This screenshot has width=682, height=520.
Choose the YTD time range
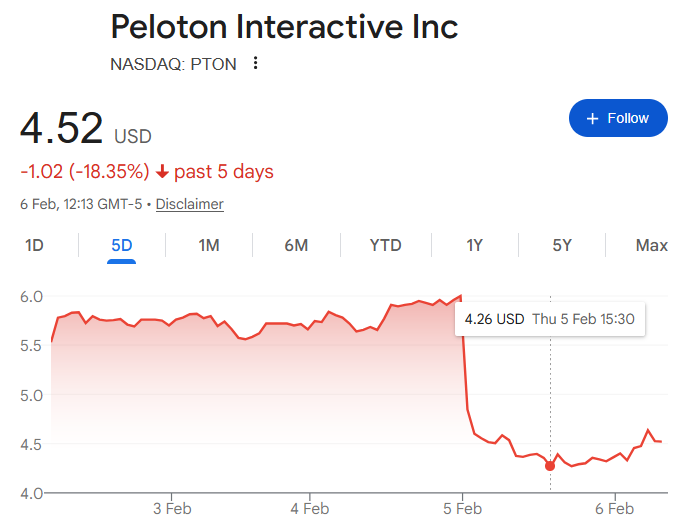coord(385,245)
